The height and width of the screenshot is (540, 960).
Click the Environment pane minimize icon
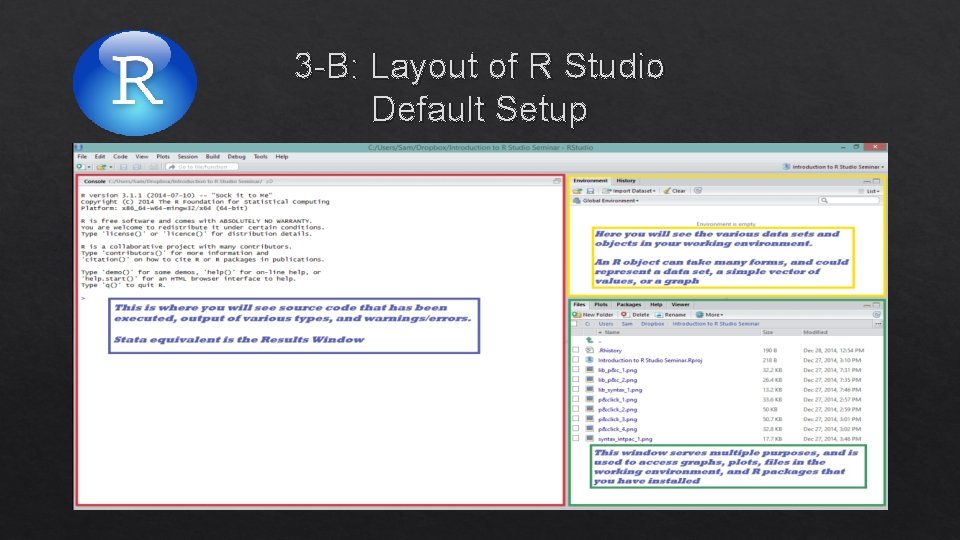click(866, 181)
